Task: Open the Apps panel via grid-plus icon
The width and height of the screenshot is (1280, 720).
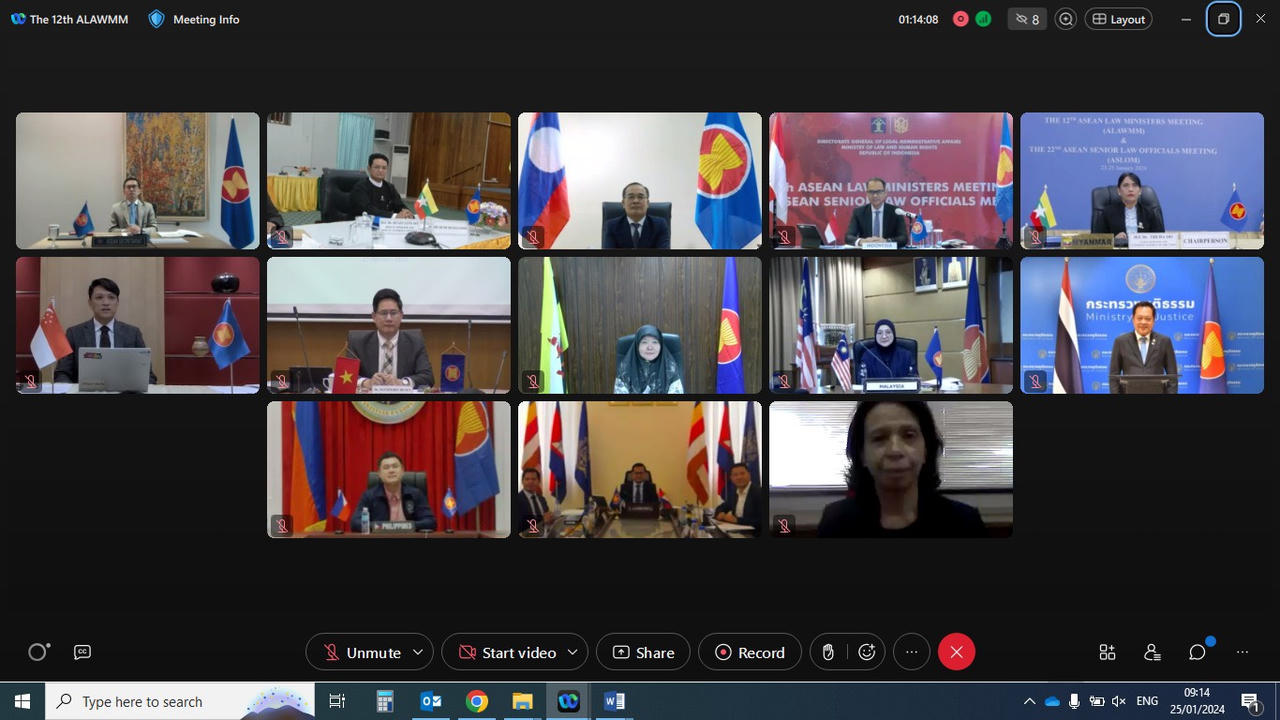Action: 1107,652
